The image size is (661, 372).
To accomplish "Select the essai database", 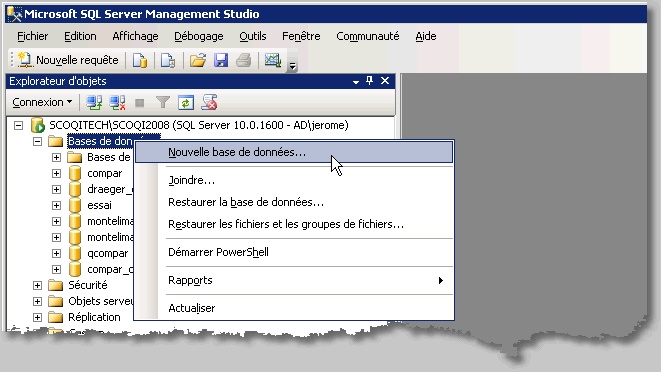I will point(99,205).
